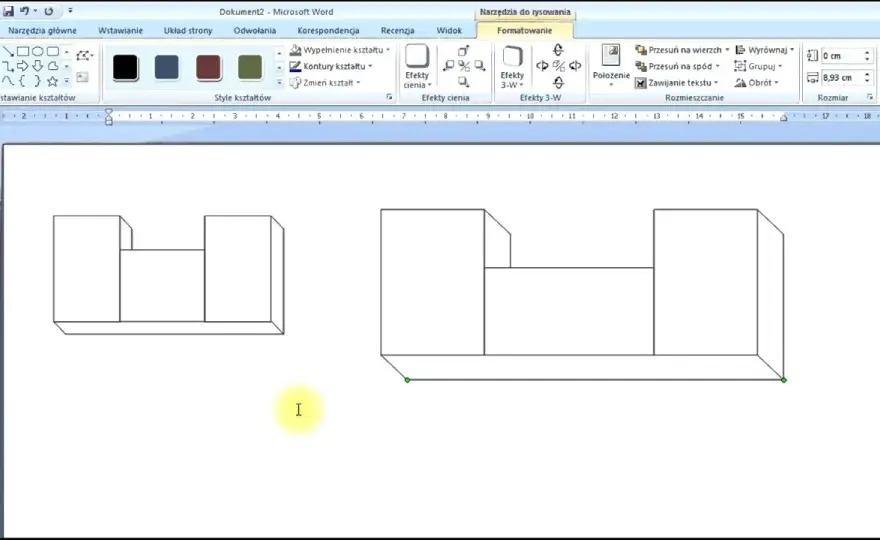Toggle 3-D effect on or off
Viewport: 880px width, 540px height.
click(x=558, y=66)
